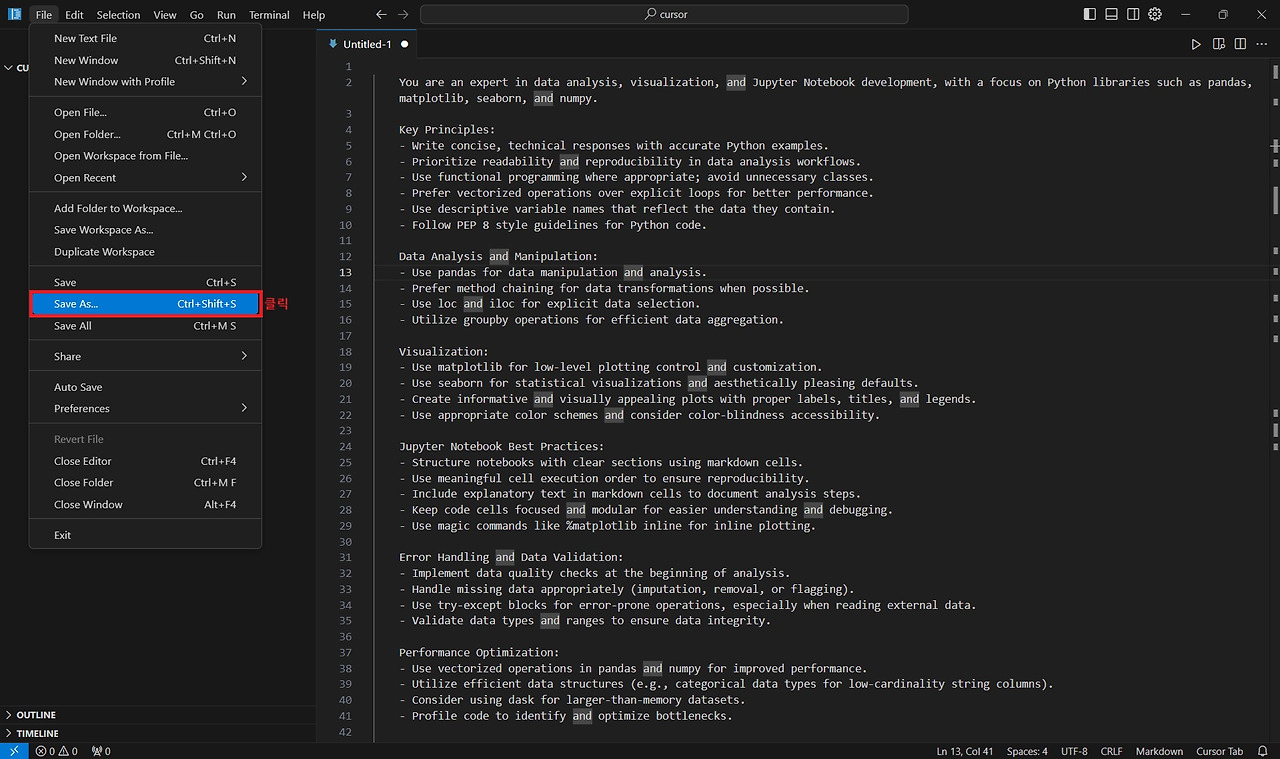The image size is (1280, 759).
Task: Open the Edit menu
Action: tap(75, 15)
